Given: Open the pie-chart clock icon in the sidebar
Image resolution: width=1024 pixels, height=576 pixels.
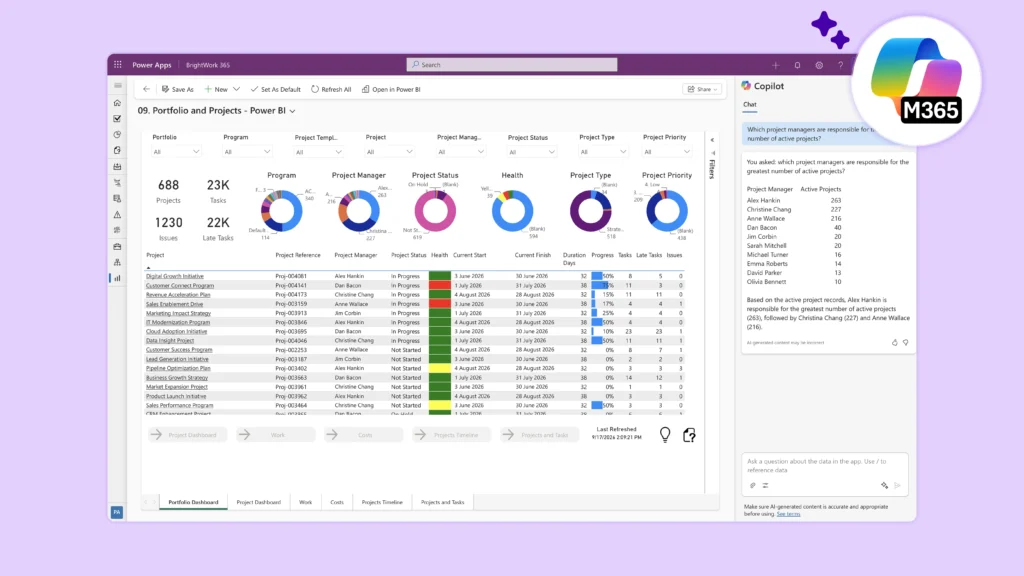Looking at the screenshot, I should coord(118,135).
